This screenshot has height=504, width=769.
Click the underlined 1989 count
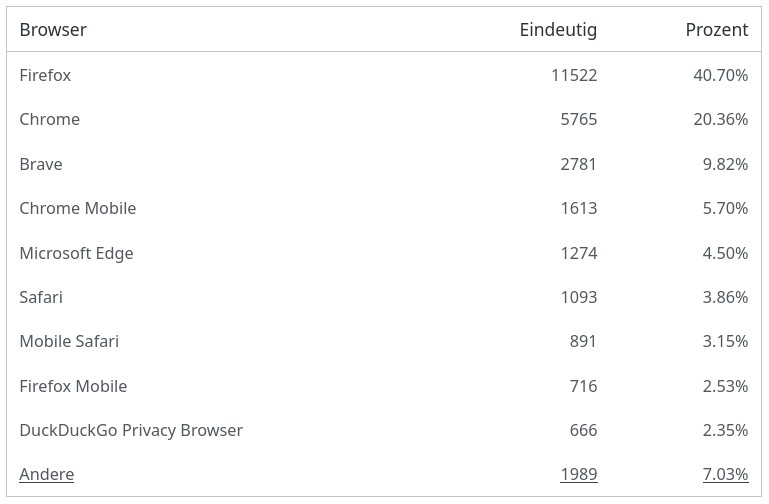click(578, 474)
